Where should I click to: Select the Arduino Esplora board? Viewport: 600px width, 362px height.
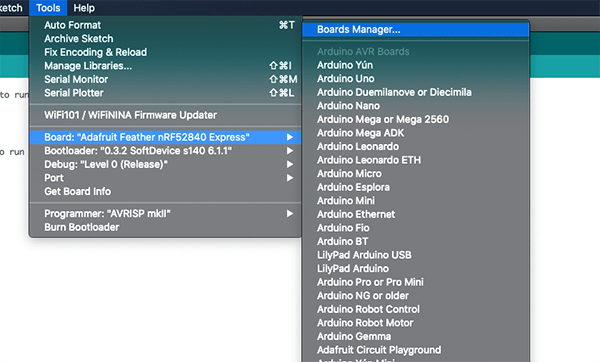tap(416, 188)
